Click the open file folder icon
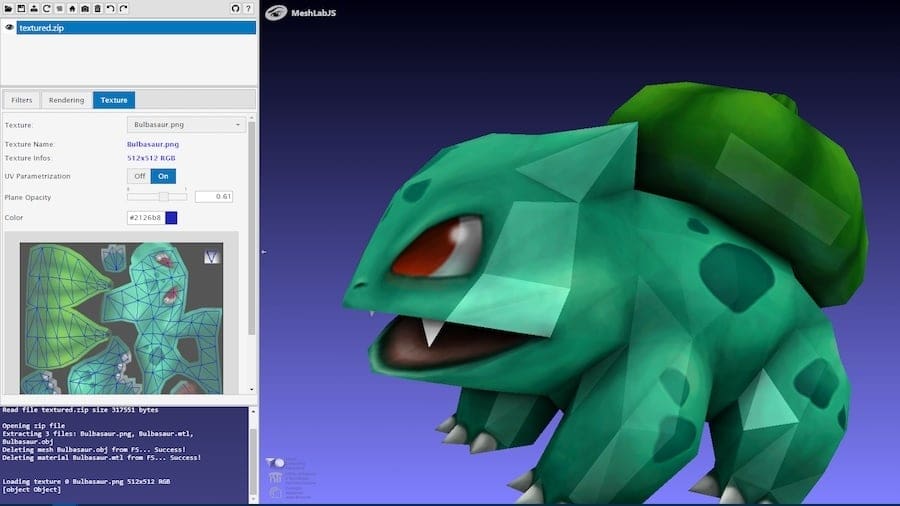The width and height of the screenshot is (900, 506). pyautogui.click(x=8, y=9)
